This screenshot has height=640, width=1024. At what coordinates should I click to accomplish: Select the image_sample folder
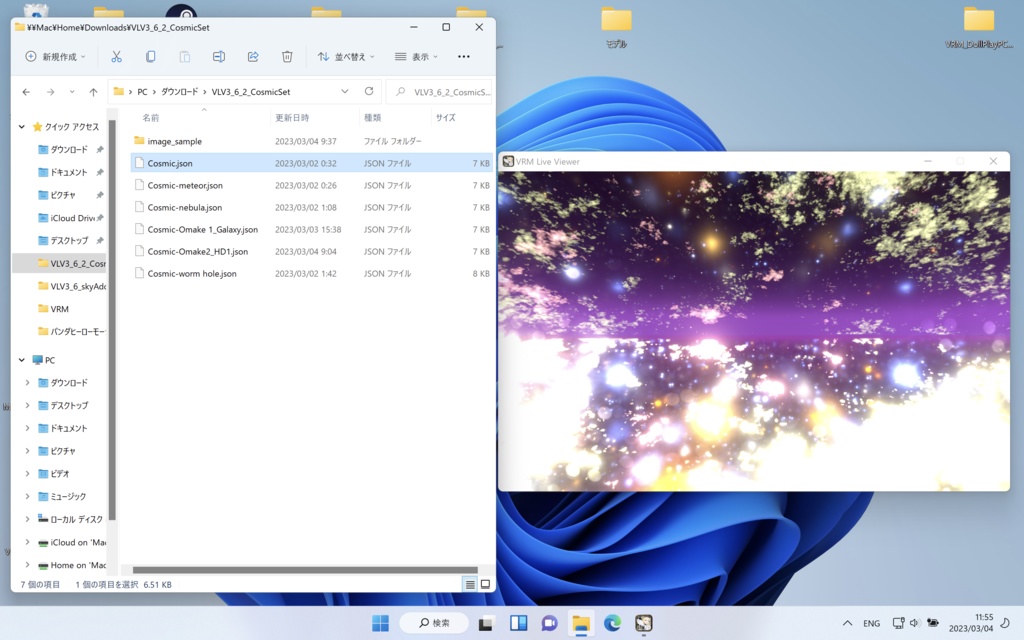tap(312, 141)
